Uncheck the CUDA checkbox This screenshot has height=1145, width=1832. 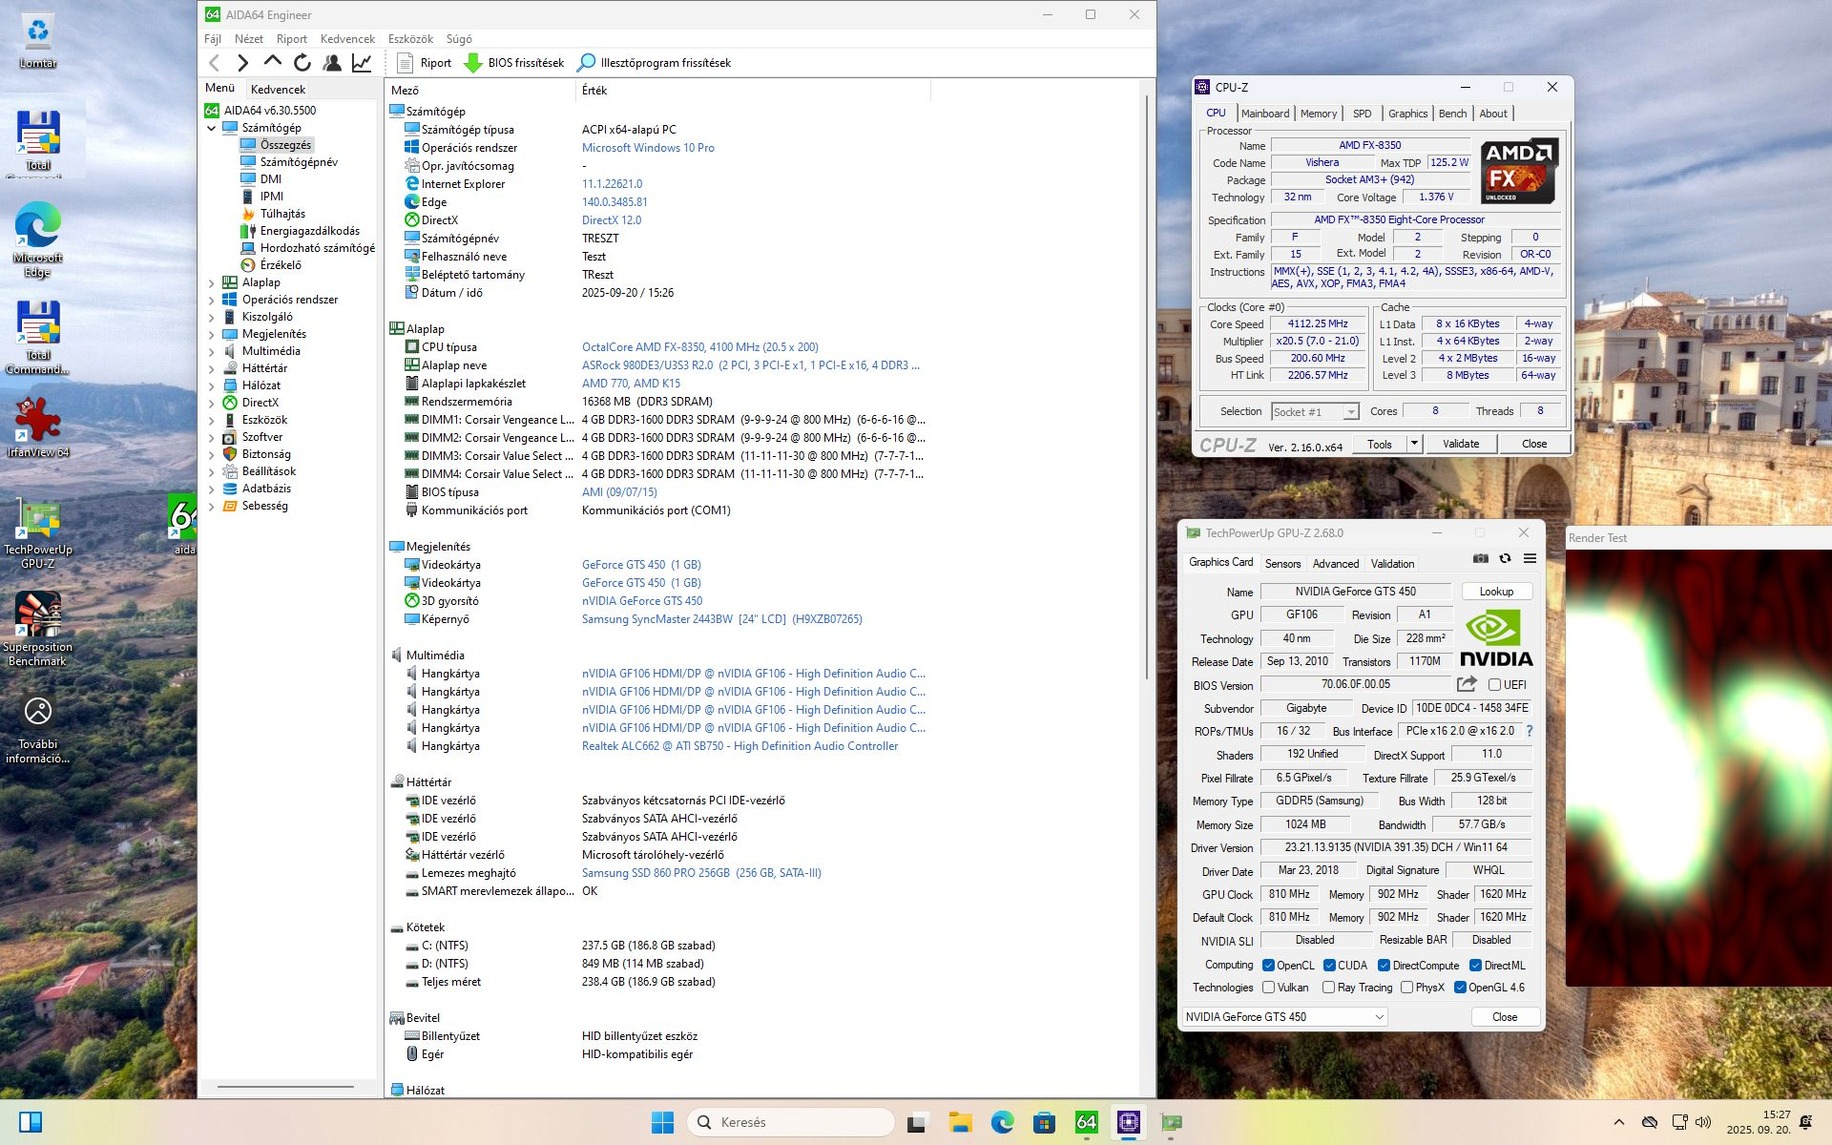[1329, 965]
